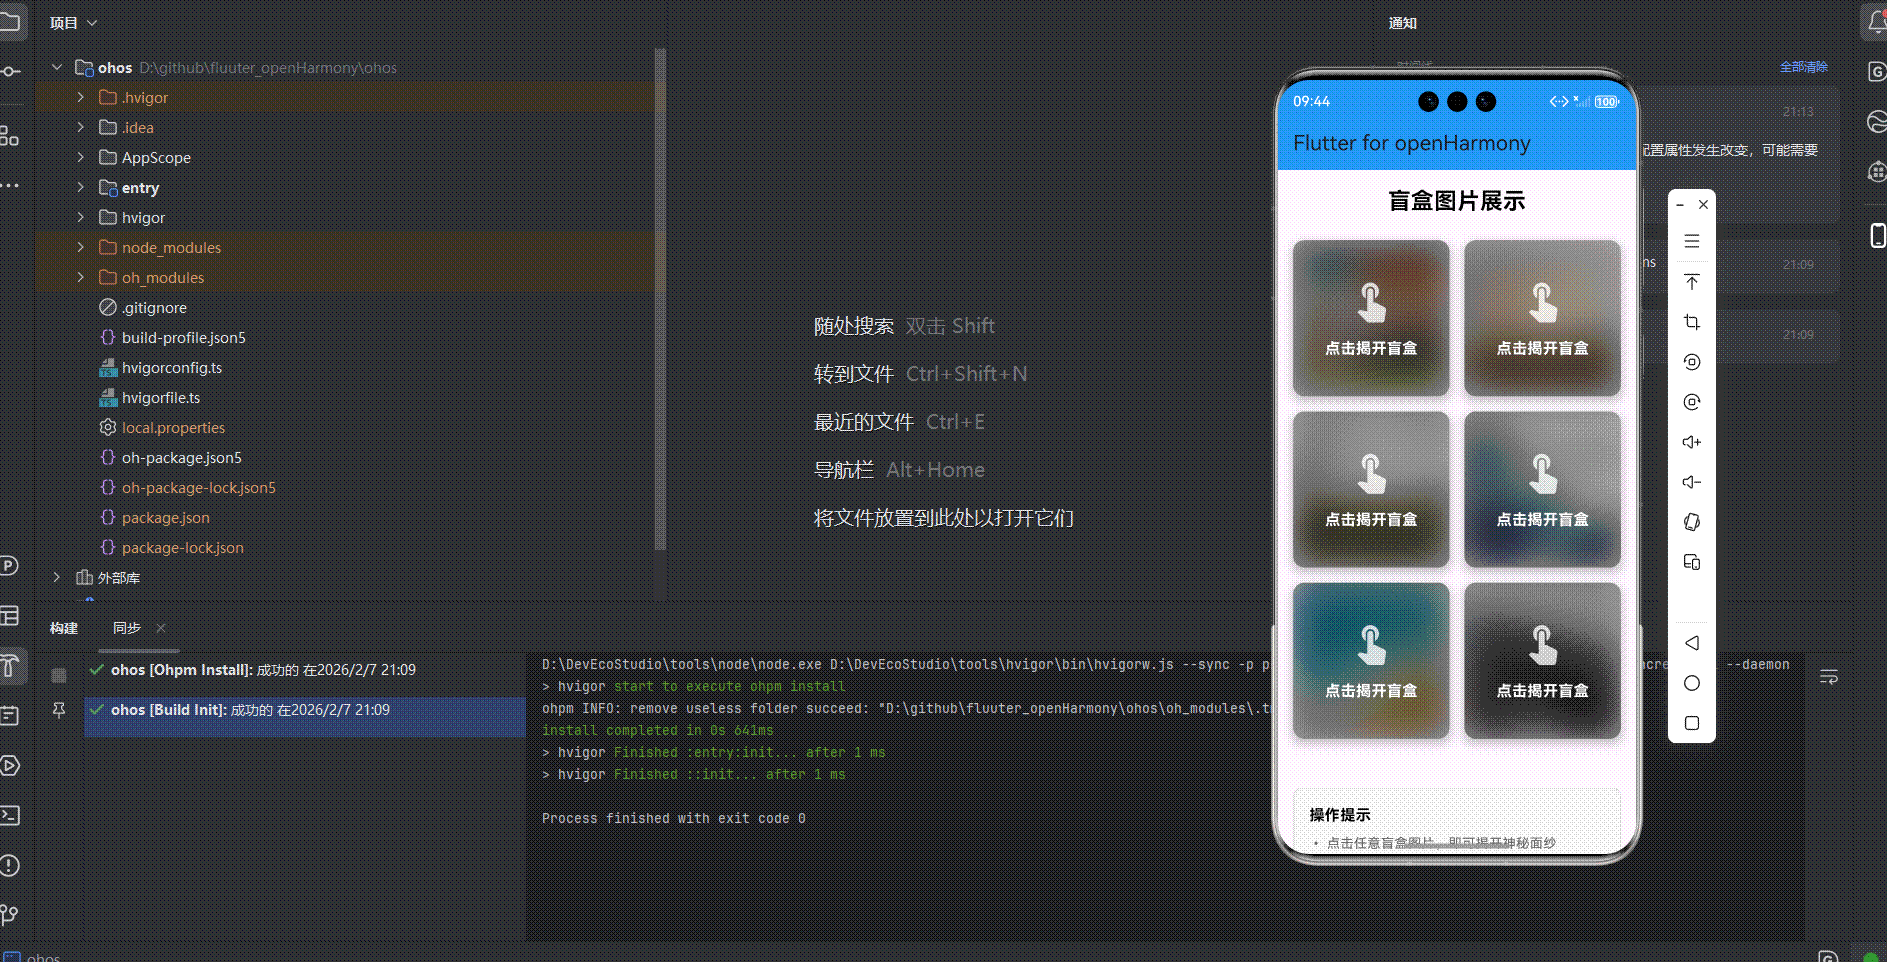Open the Problems warning icon in sidebar
1887x962 pixels.
tap(9, 865)
